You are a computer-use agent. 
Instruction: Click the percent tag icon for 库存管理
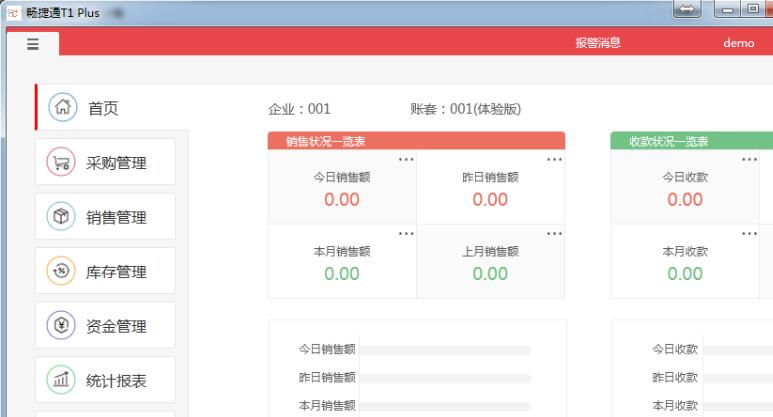62,272
